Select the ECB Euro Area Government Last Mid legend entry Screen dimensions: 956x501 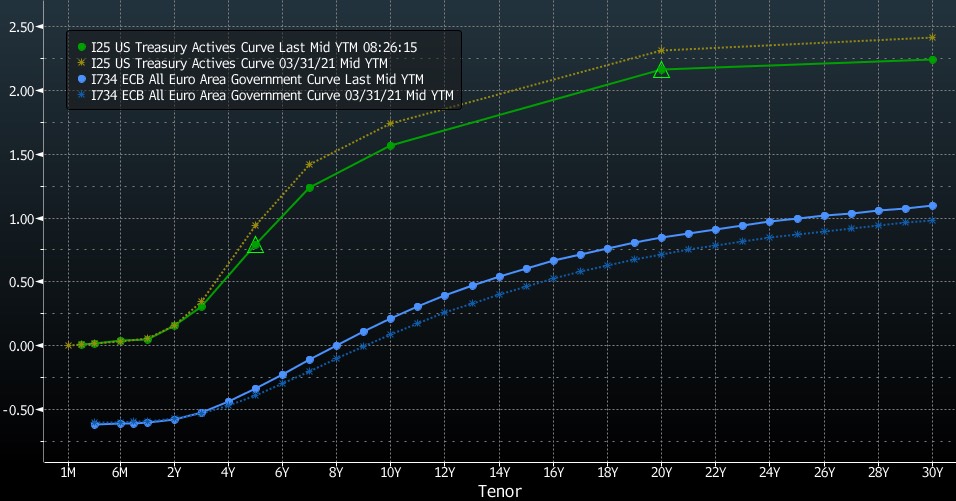click(250, 79)
